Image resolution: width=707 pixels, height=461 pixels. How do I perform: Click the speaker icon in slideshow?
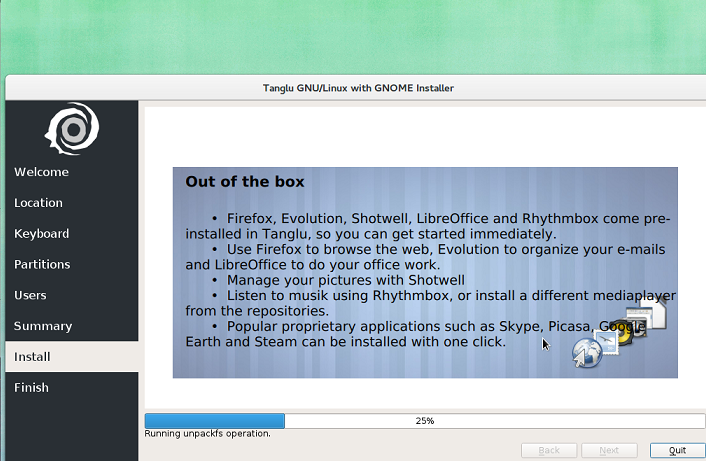[625, 334]
